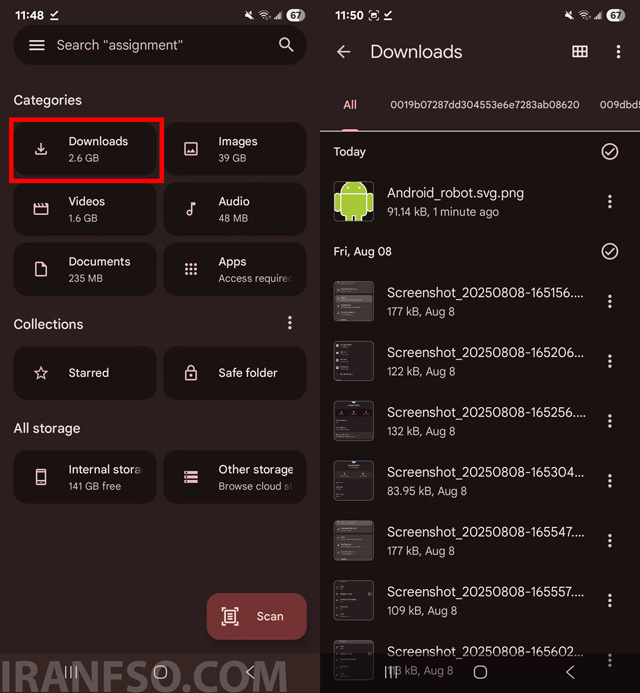Open Android_robot.svg.png file name
Viewport: 640px width, 693px height.
455,193
